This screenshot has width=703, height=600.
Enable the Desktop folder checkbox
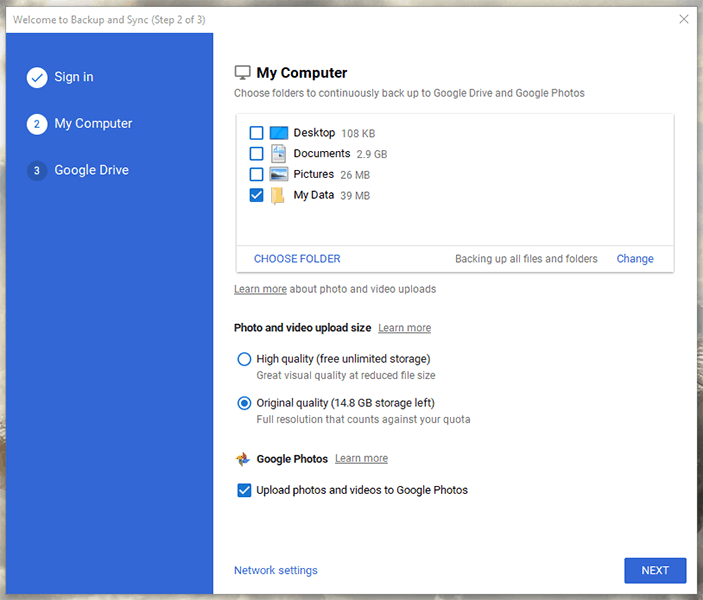tap(256, 133)
